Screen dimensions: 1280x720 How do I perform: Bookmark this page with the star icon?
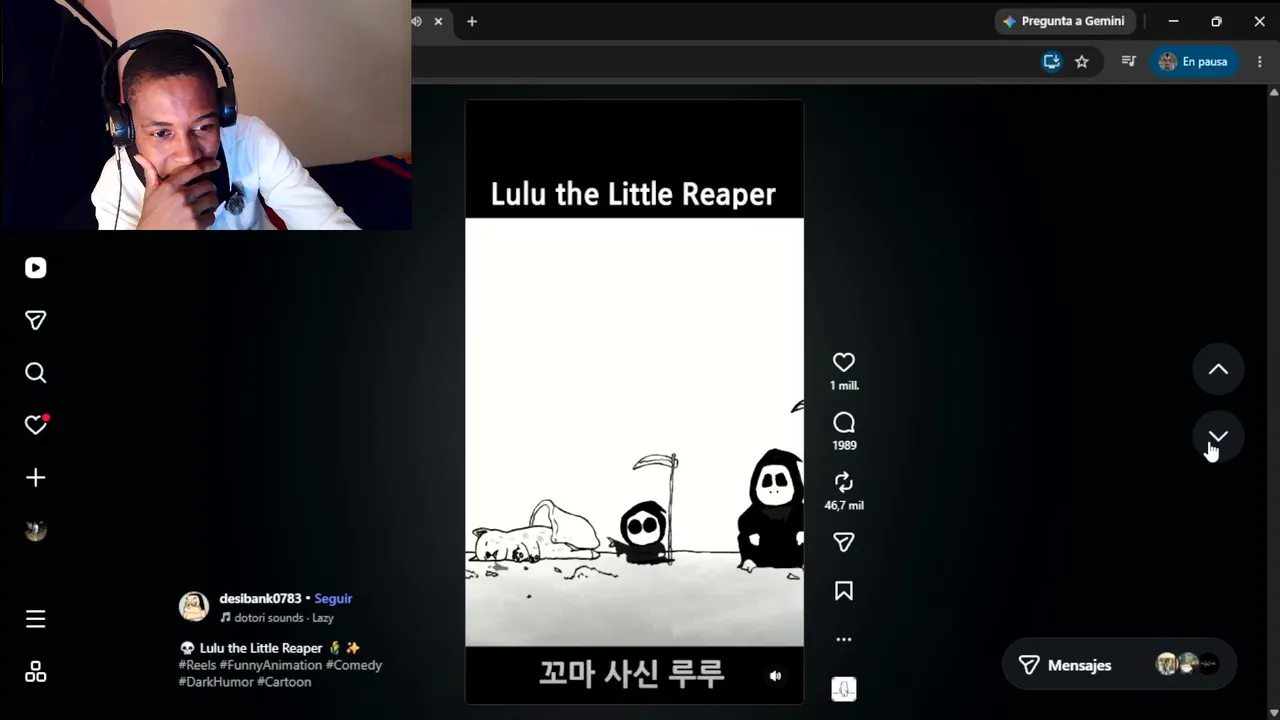pos(1082,62)
